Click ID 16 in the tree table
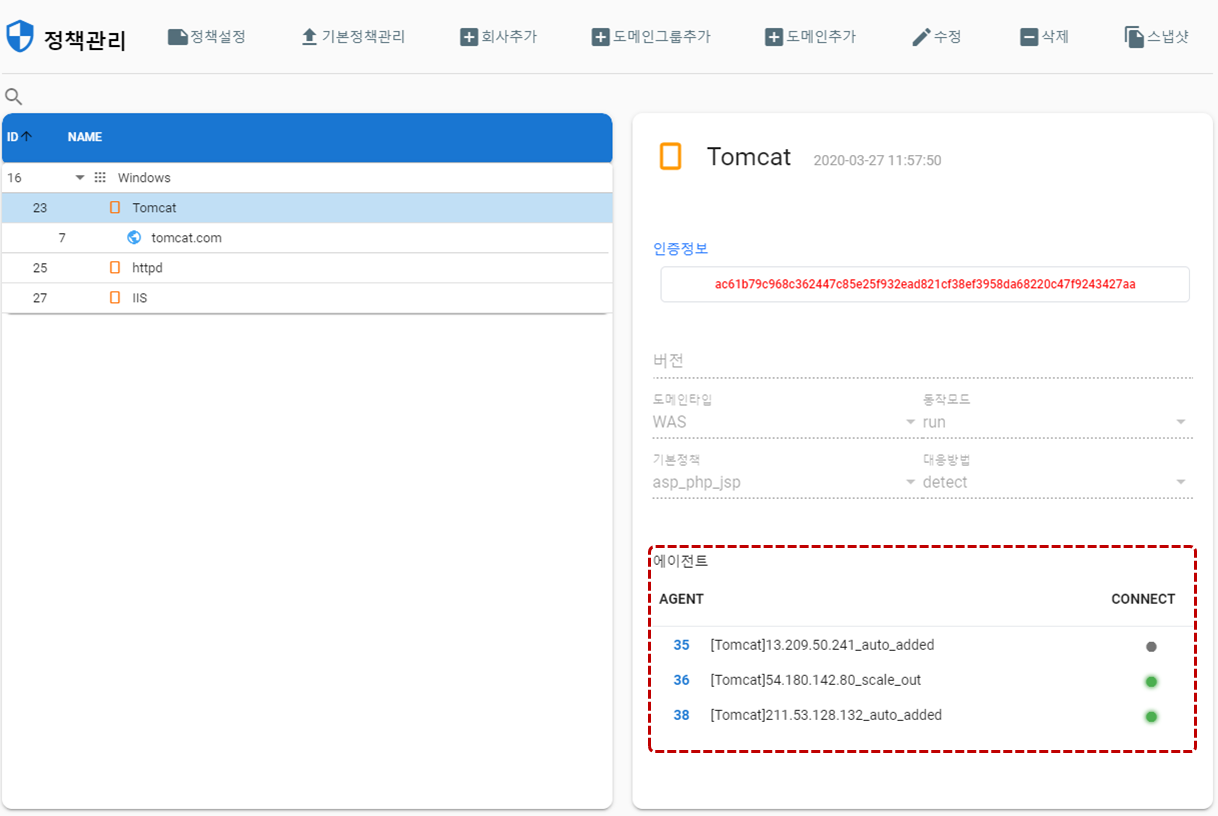 [14, 178]
